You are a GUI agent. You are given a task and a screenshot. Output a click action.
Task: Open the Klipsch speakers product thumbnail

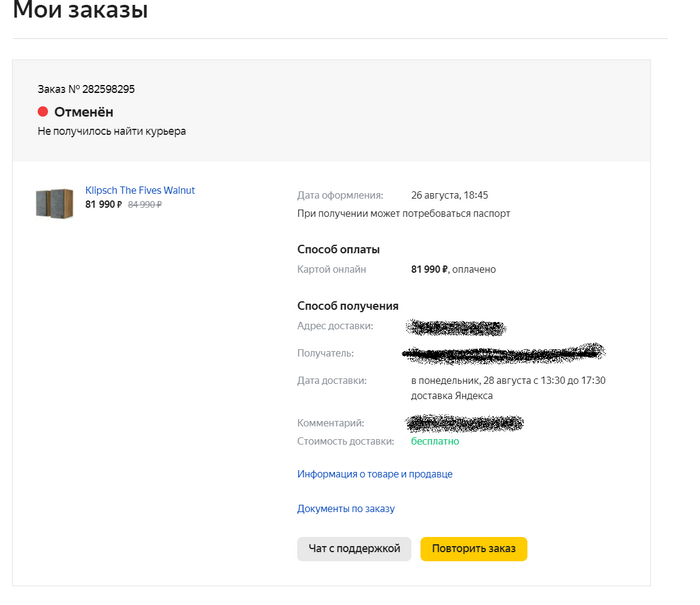click(x=54, y=203)
